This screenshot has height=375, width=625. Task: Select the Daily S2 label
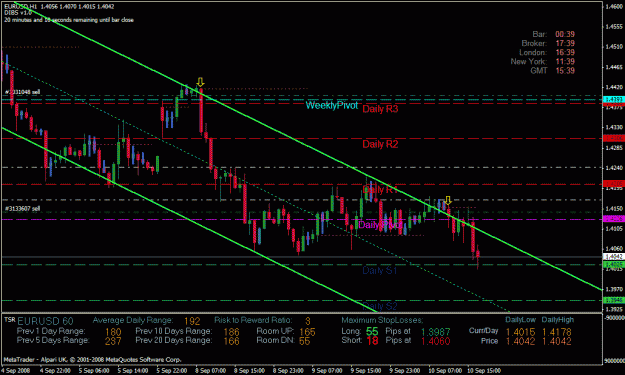click(380, 306)
